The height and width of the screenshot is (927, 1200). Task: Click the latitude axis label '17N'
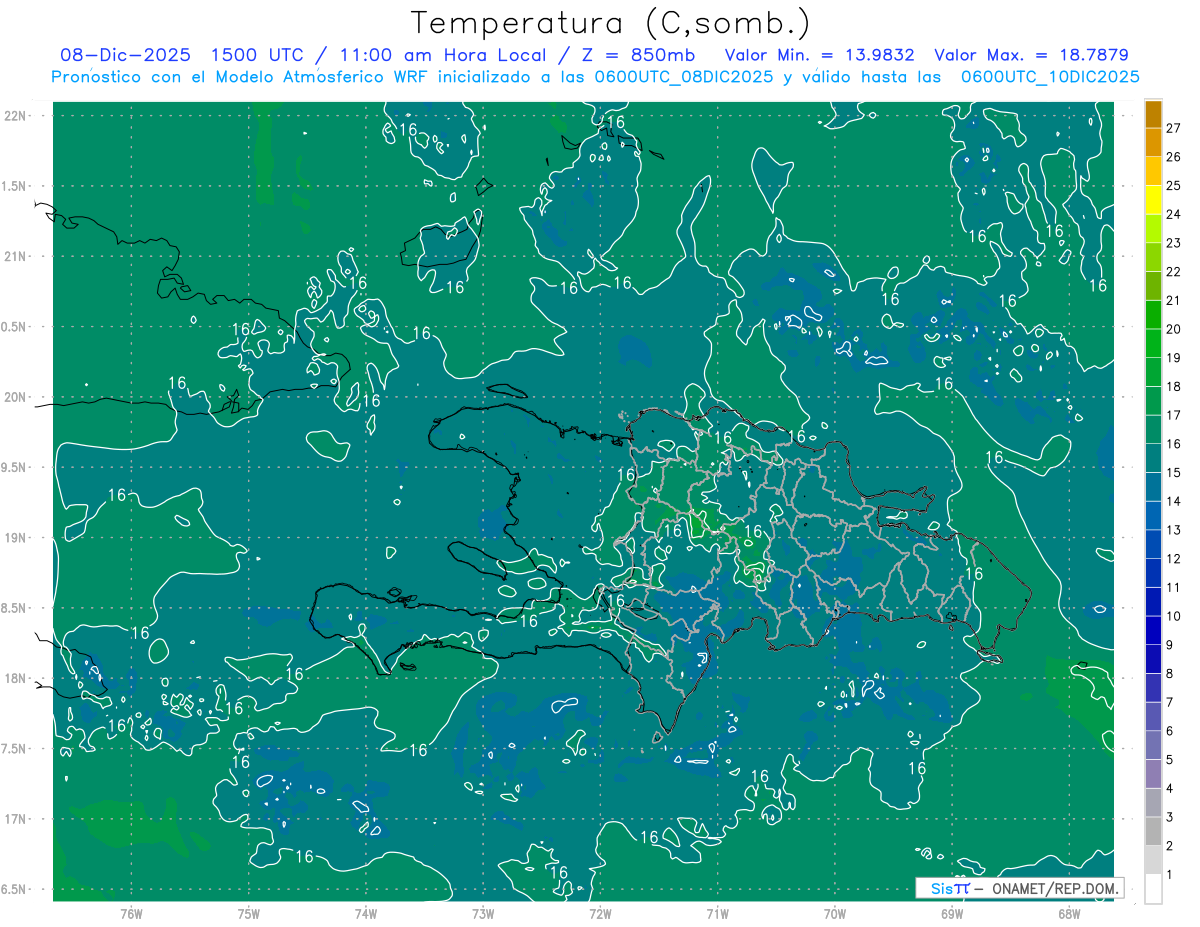click(15, 819)
